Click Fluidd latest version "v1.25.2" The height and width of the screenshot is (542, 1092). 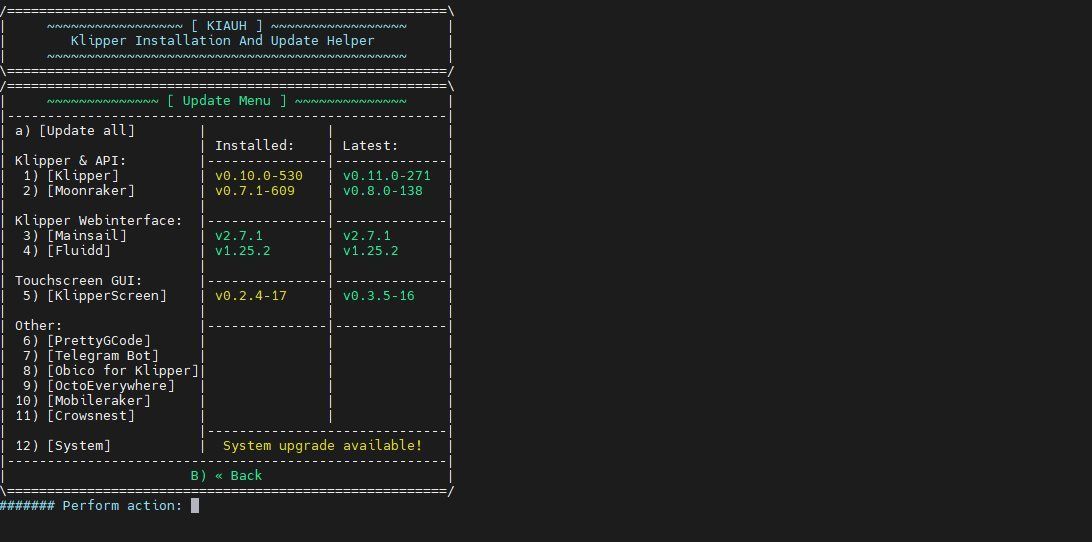(370, 251)
